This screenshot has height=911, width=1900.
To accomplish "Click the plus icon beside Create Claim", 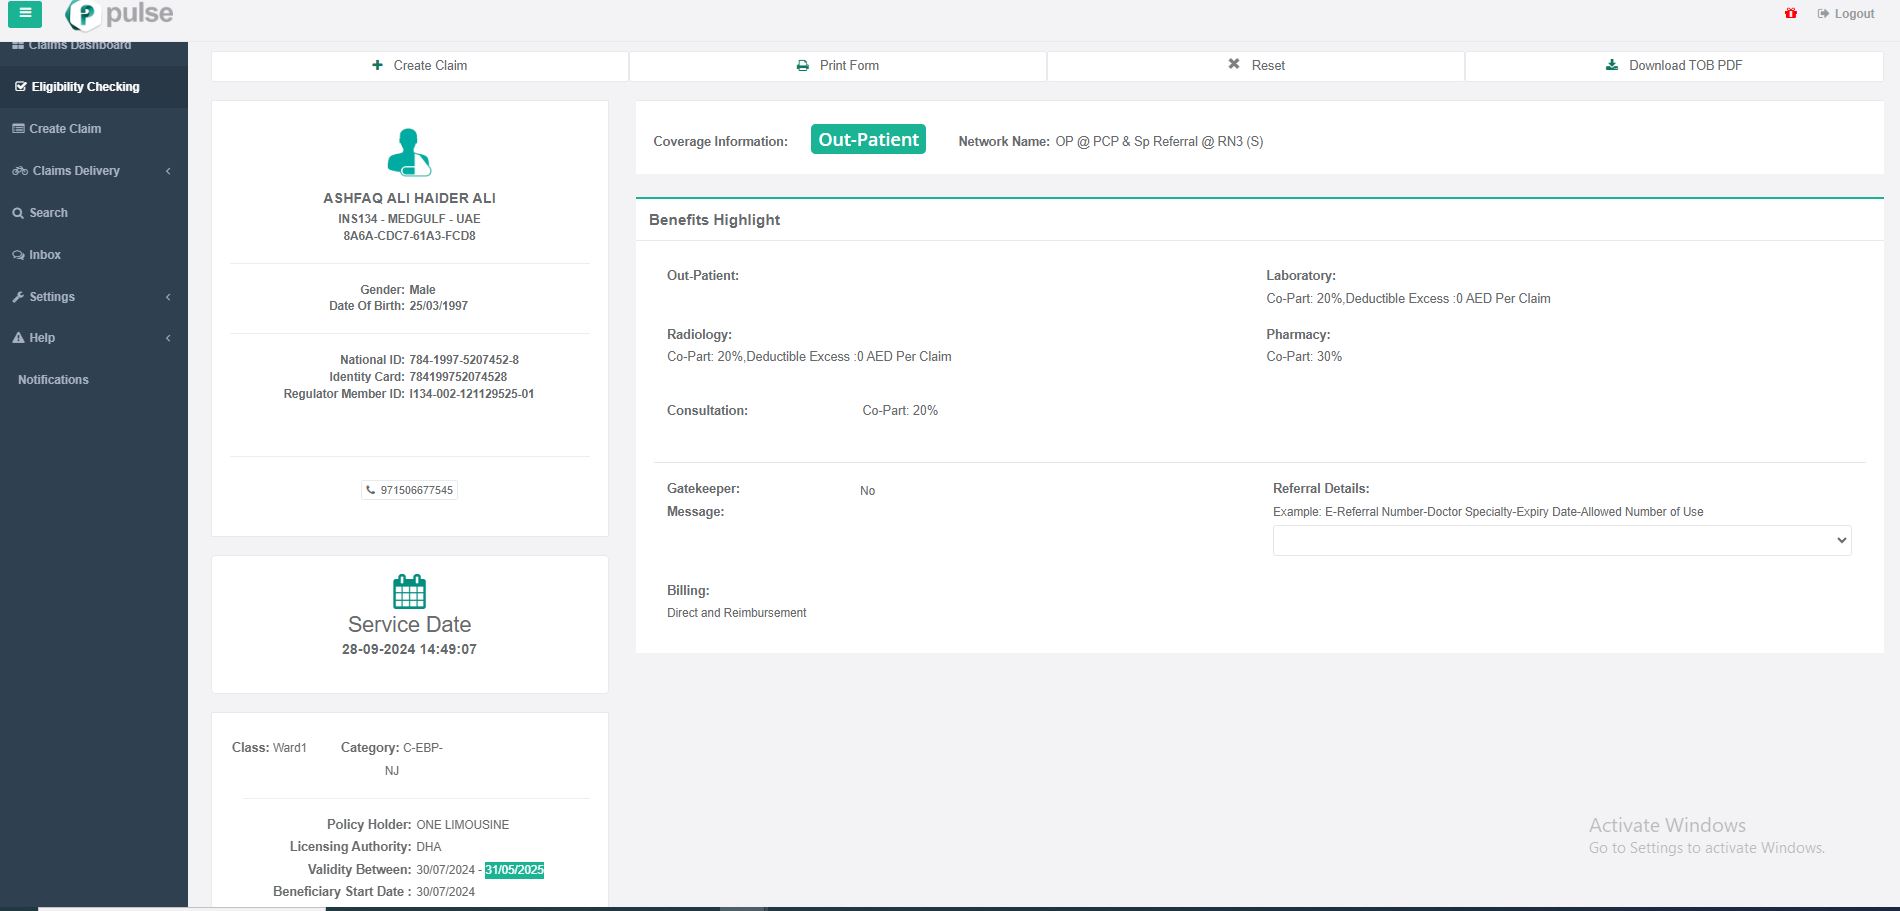I will click(377, 66).
